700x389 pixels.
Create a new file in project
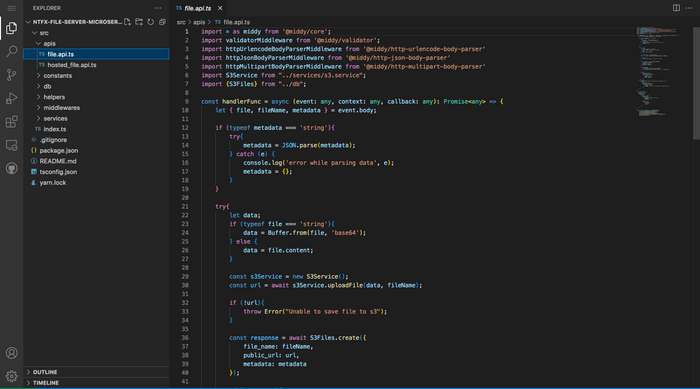(x=128, y=22)
